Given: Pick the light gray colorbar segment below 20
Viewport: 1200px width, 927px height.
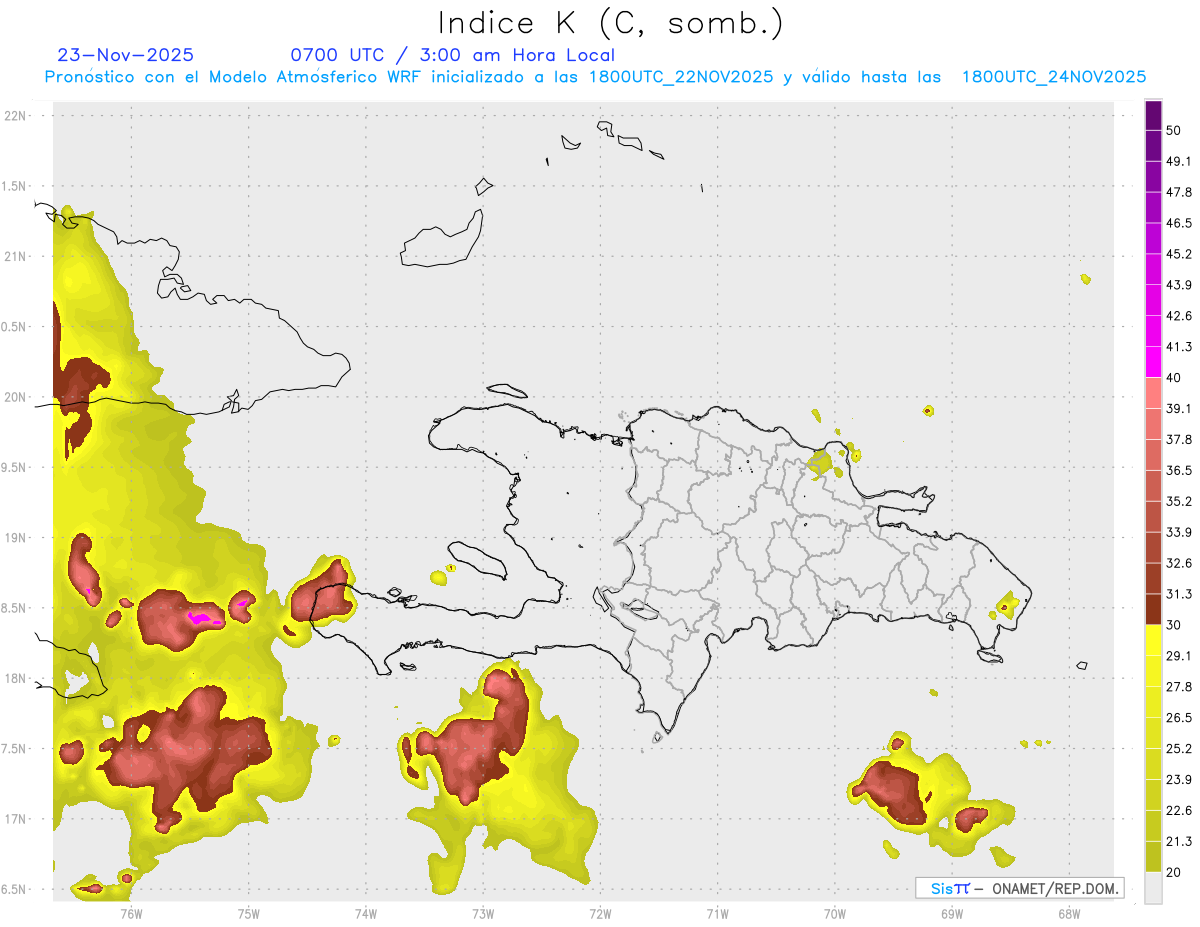Looking at the screenshot, I should pyautogui.click(x=1153, y=888).
